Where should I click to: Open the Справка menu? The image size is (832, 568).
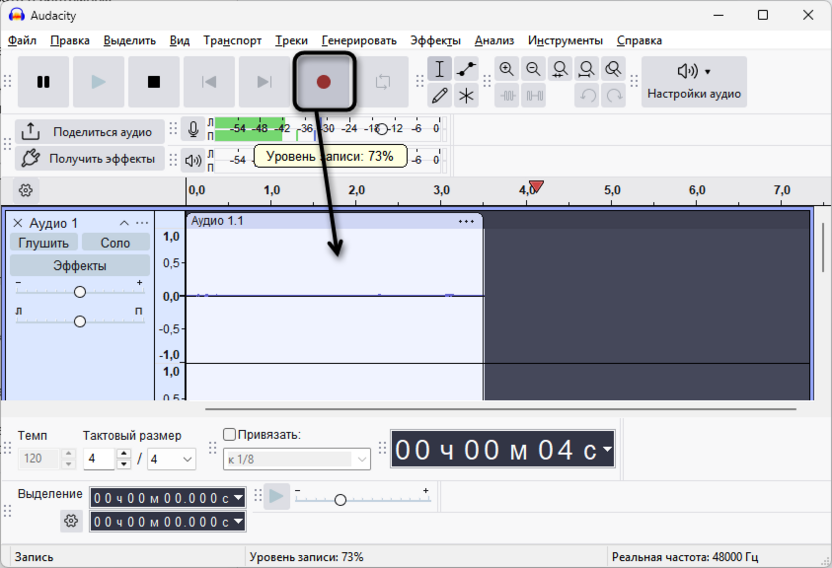[639, 40]
